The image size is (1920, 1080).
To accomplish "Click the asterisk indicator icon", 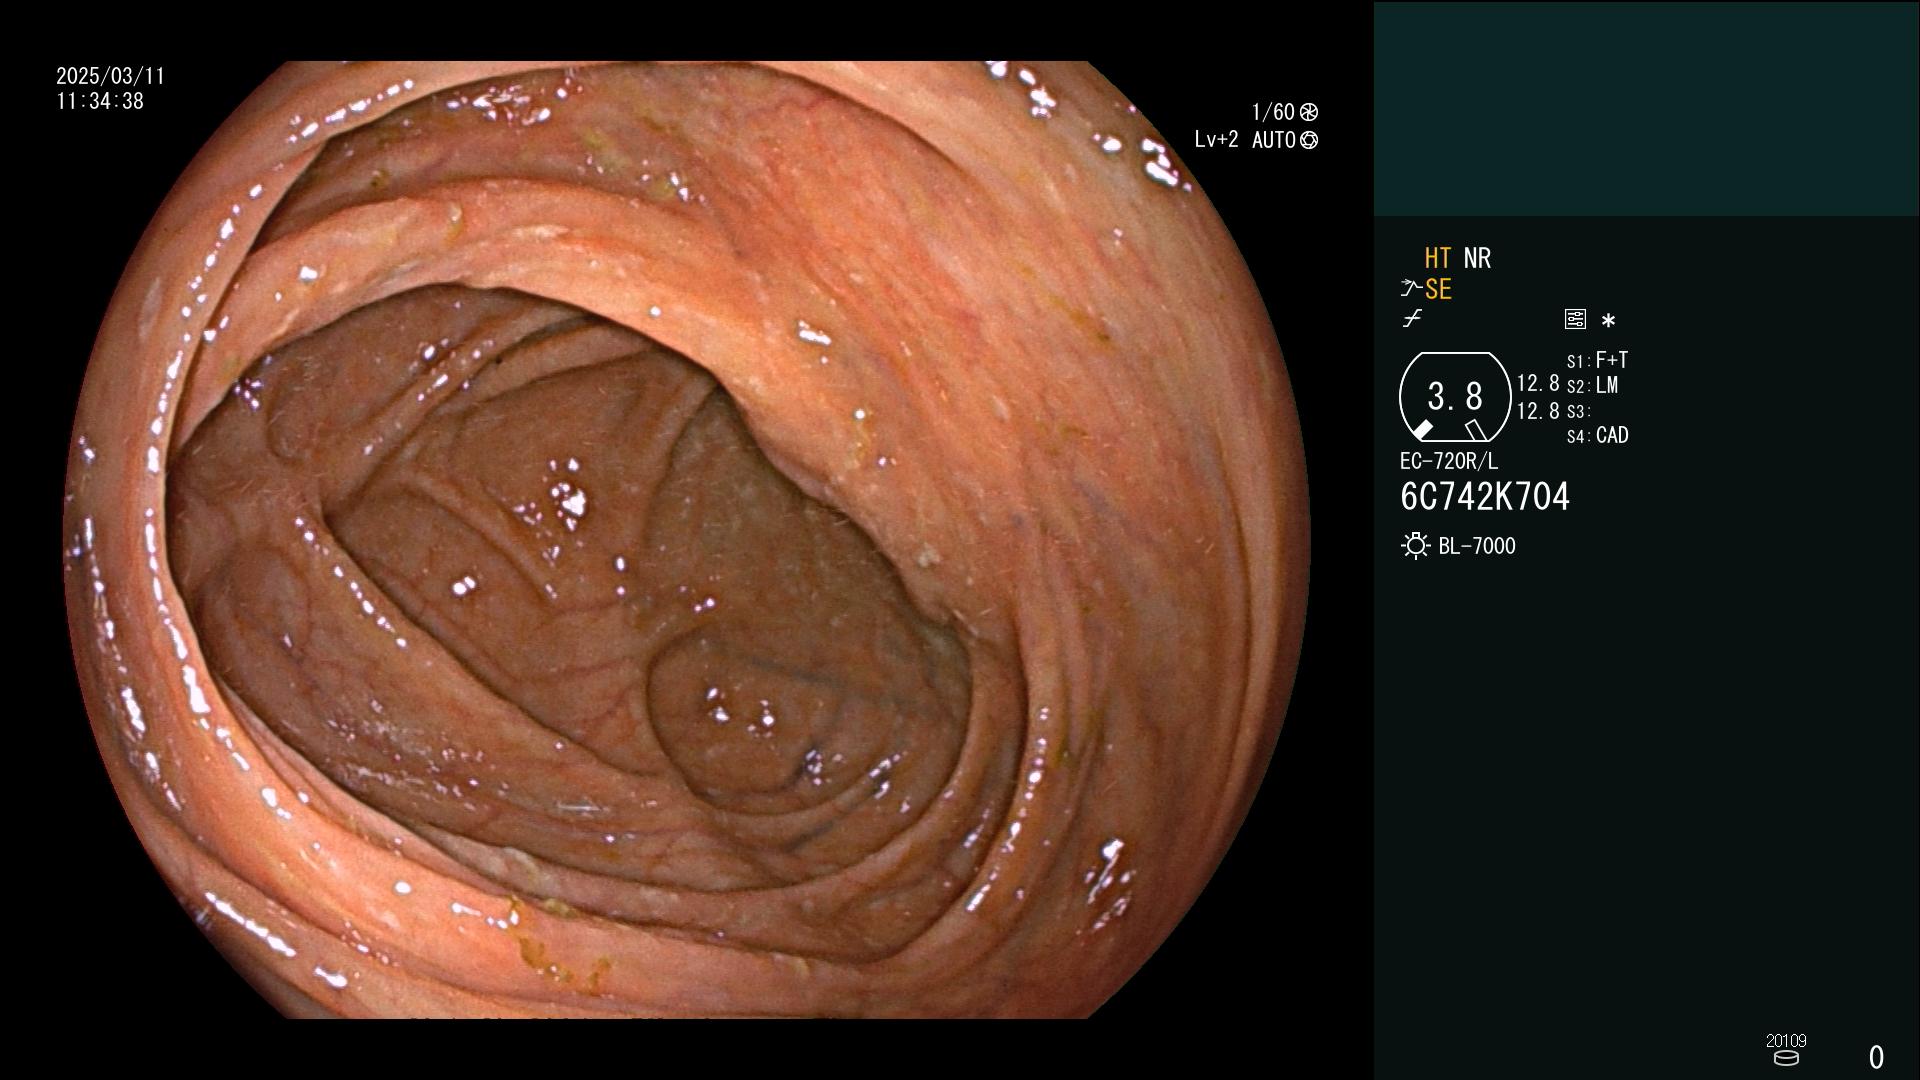I will pos(1608,321).
